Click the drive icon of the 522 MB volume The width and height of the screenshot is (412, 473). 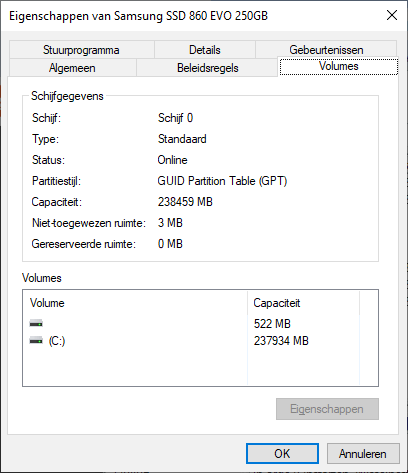36,323
